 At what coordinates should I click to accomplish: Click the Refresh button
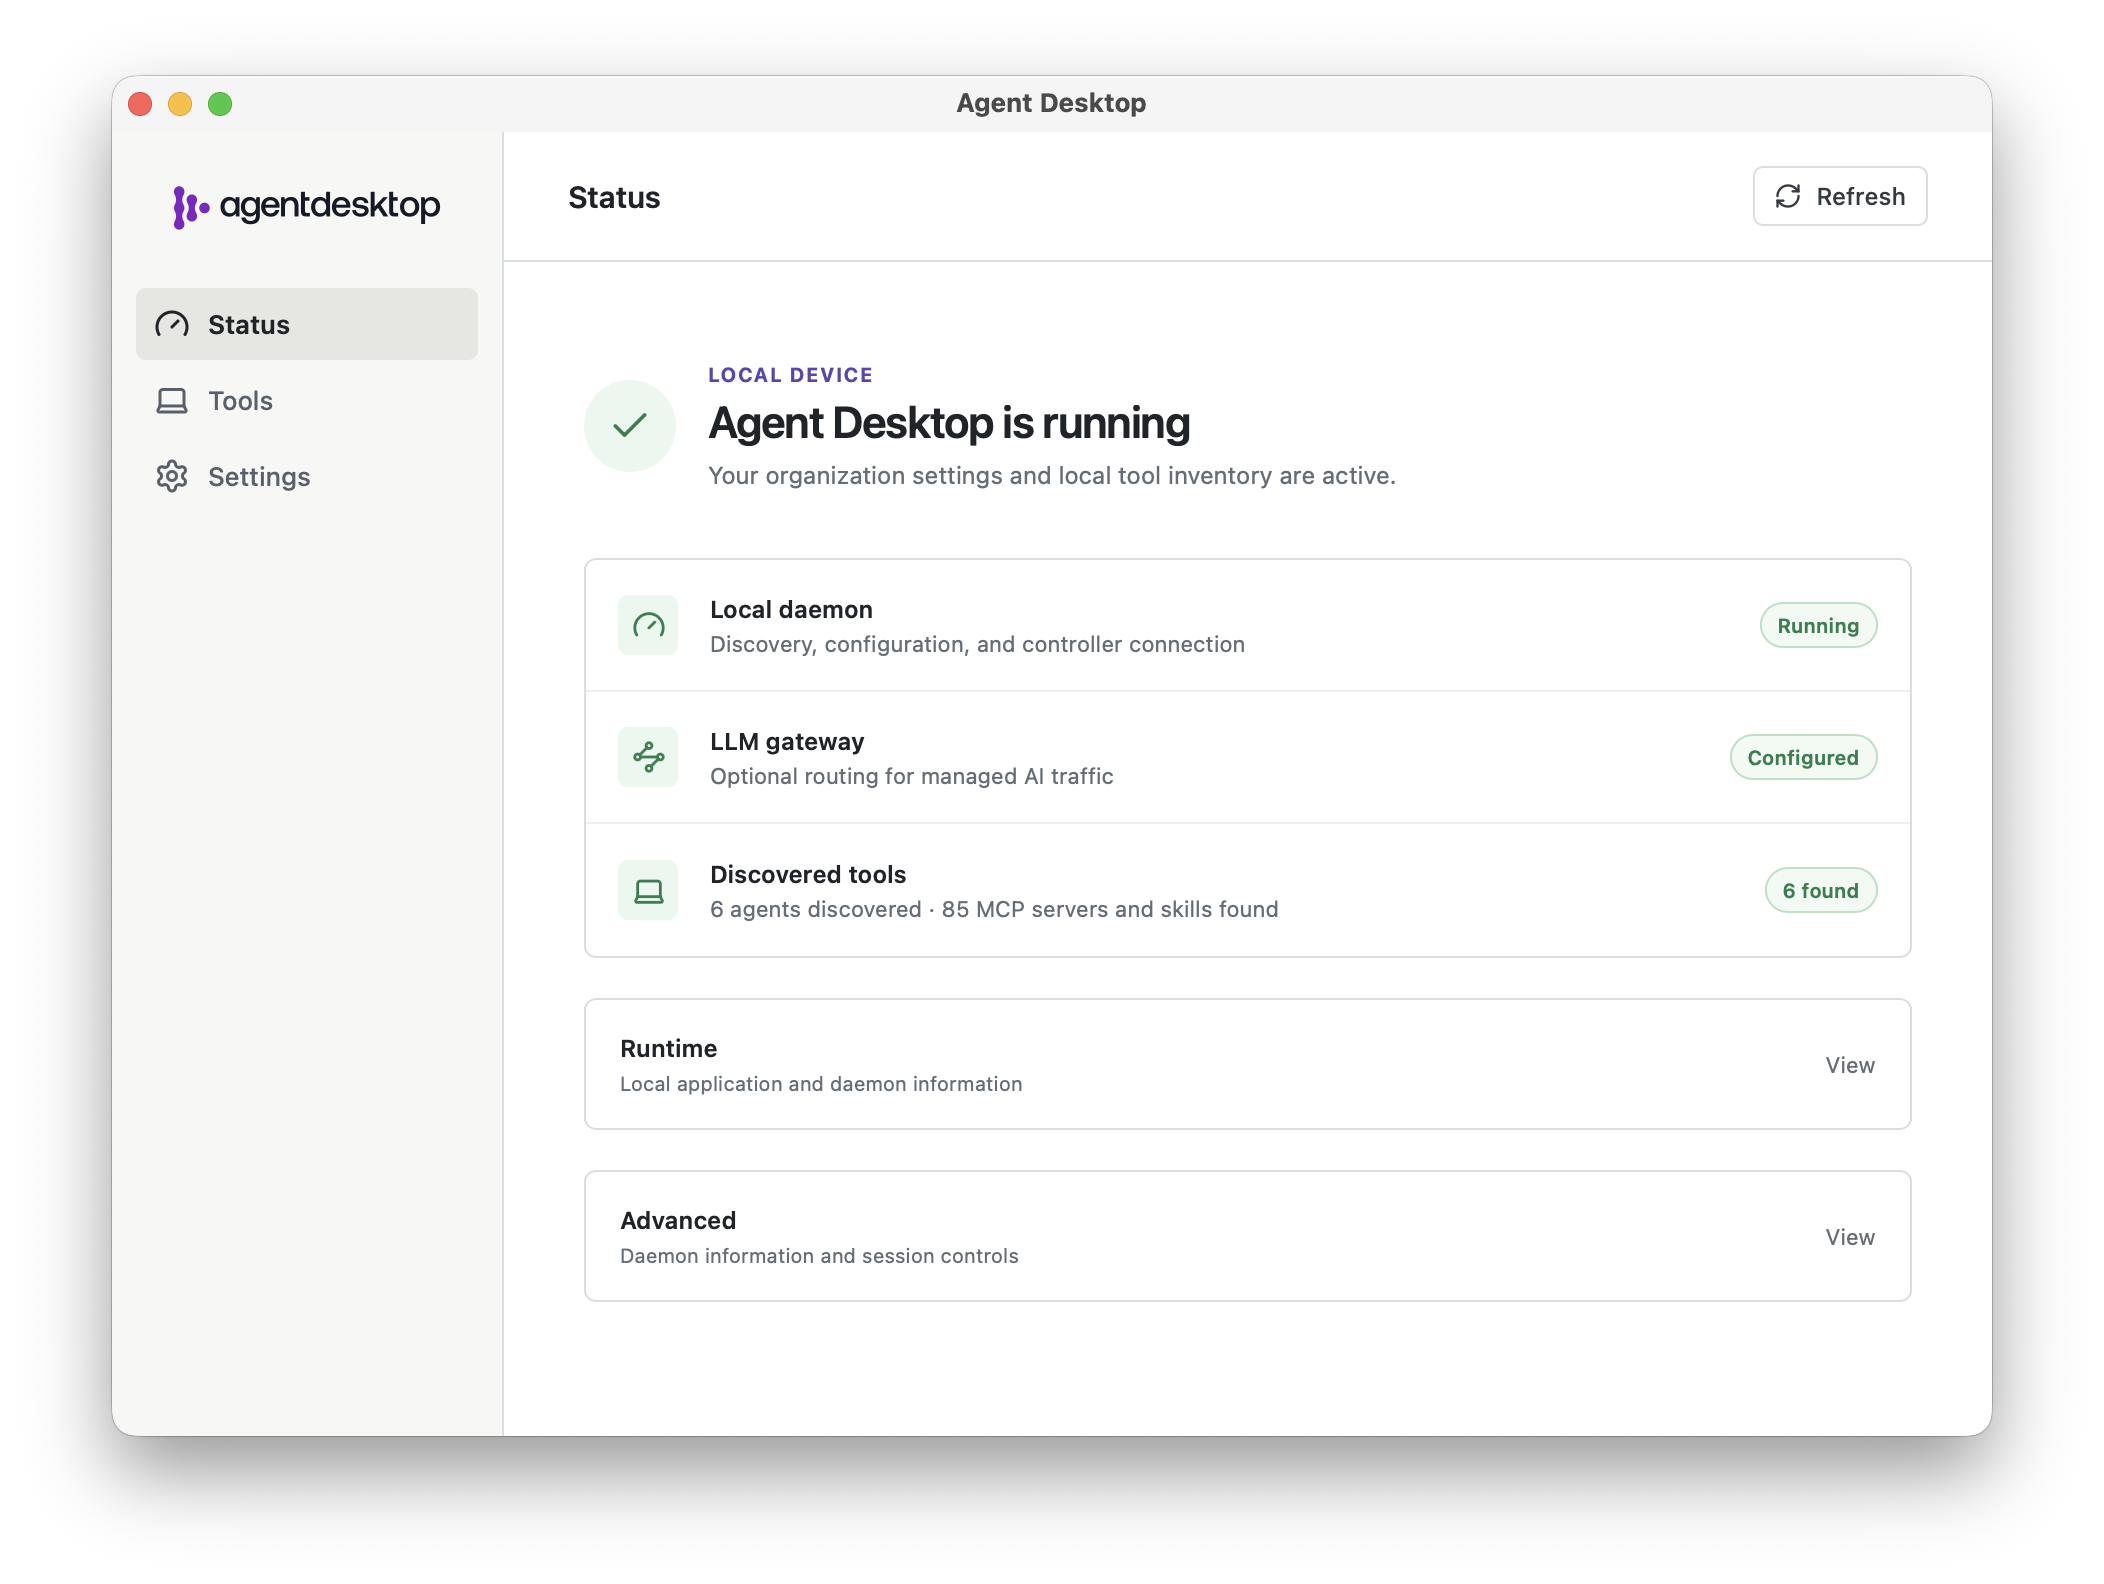coord(1840,197)
